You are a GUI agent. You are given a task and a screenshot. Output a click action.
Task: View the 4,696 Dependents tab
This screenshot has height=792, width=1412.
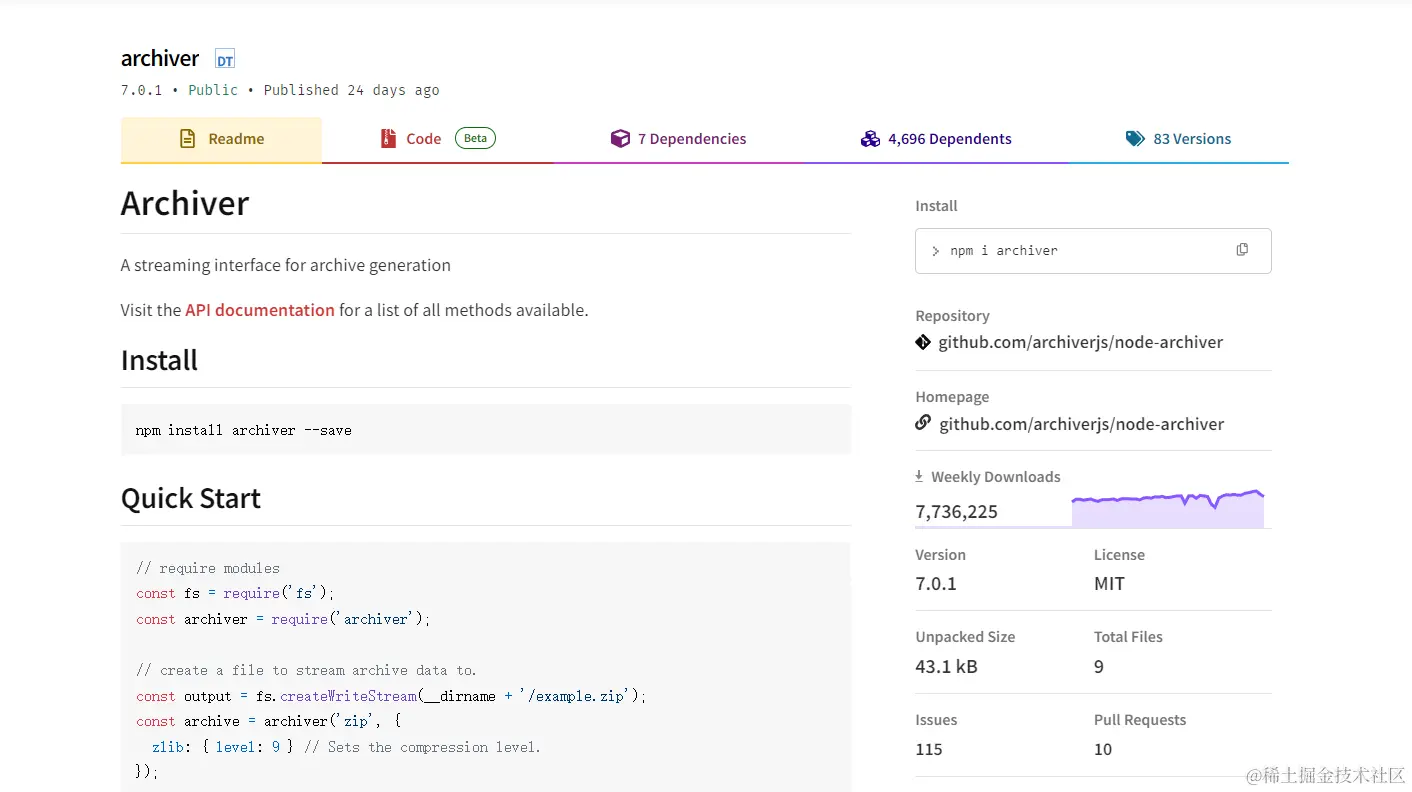936,139
